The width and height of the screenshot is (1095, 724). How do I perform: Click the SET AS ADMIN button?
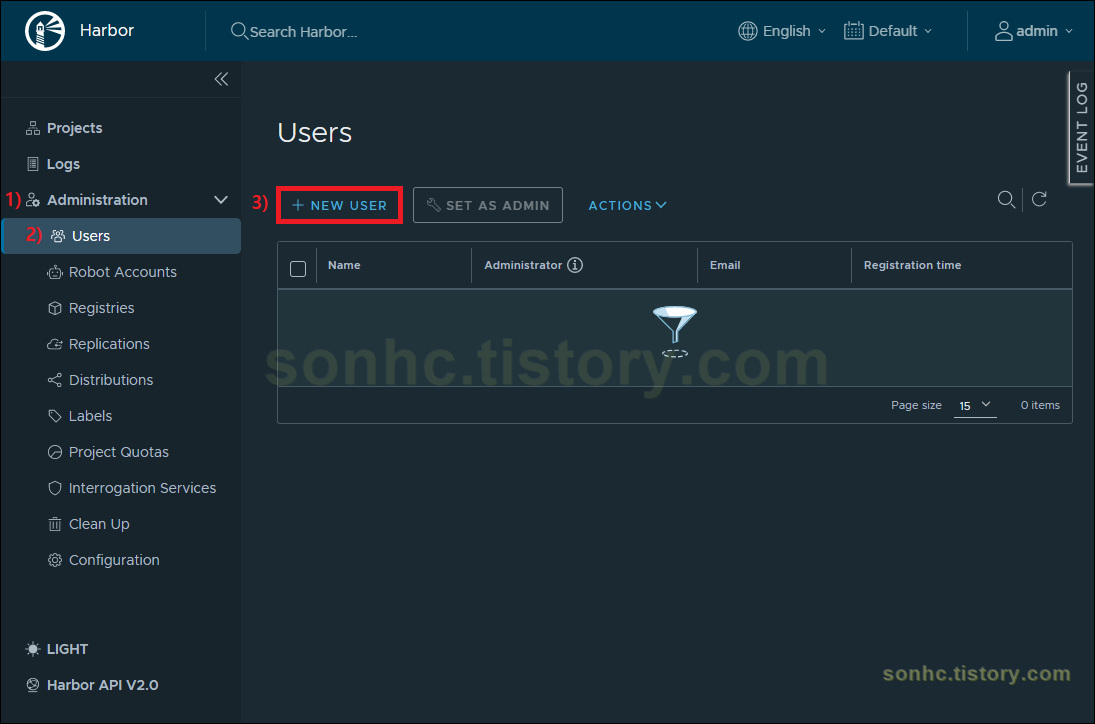[488, 205]
